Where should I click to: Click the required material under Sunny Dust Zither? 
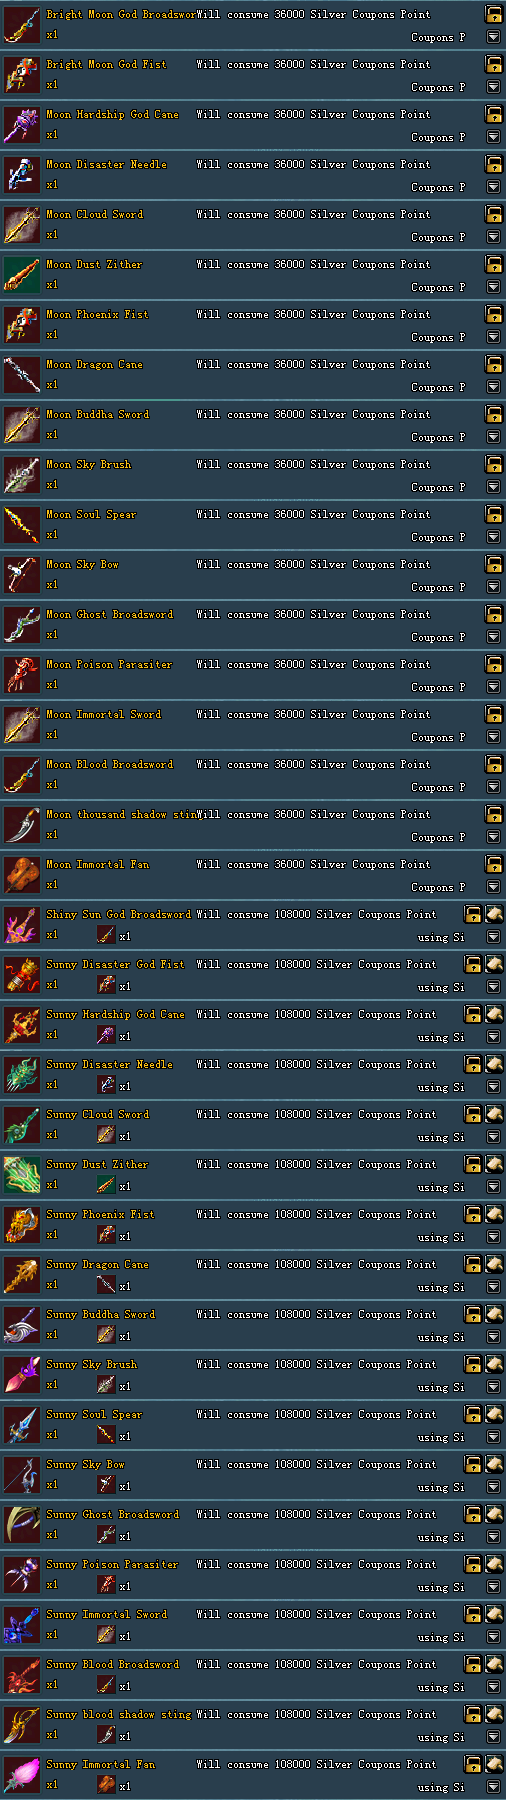(x=106, y=1185)
